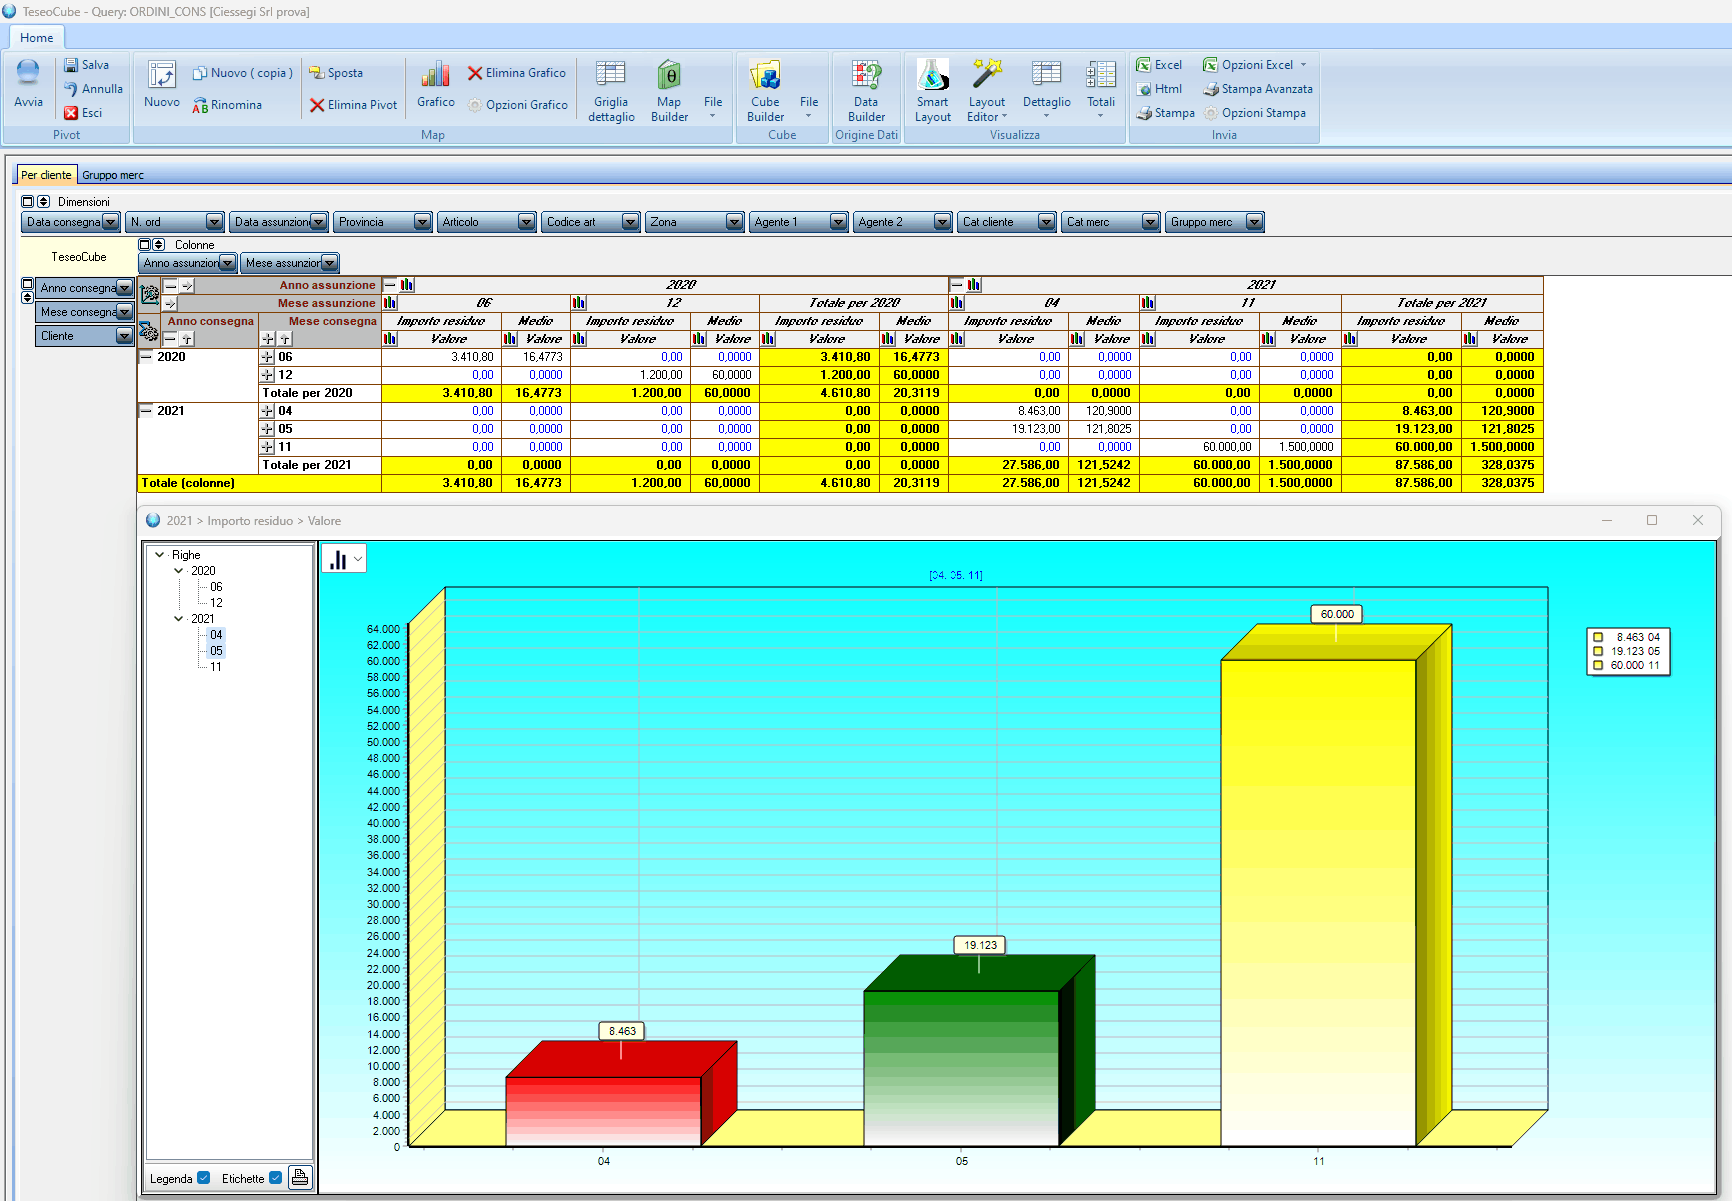Expand month 06 row under 2020
Image resolution: width=1732 pixels, height=1201 pixels.
point(267,357)
